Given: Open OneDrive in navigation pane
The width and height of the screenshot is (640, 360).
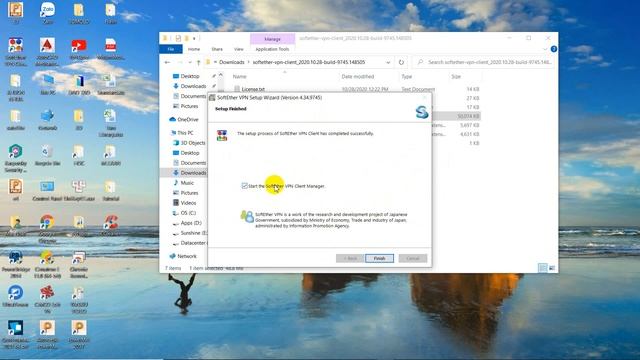Looking at the screenshot, I should click(187, 120).
